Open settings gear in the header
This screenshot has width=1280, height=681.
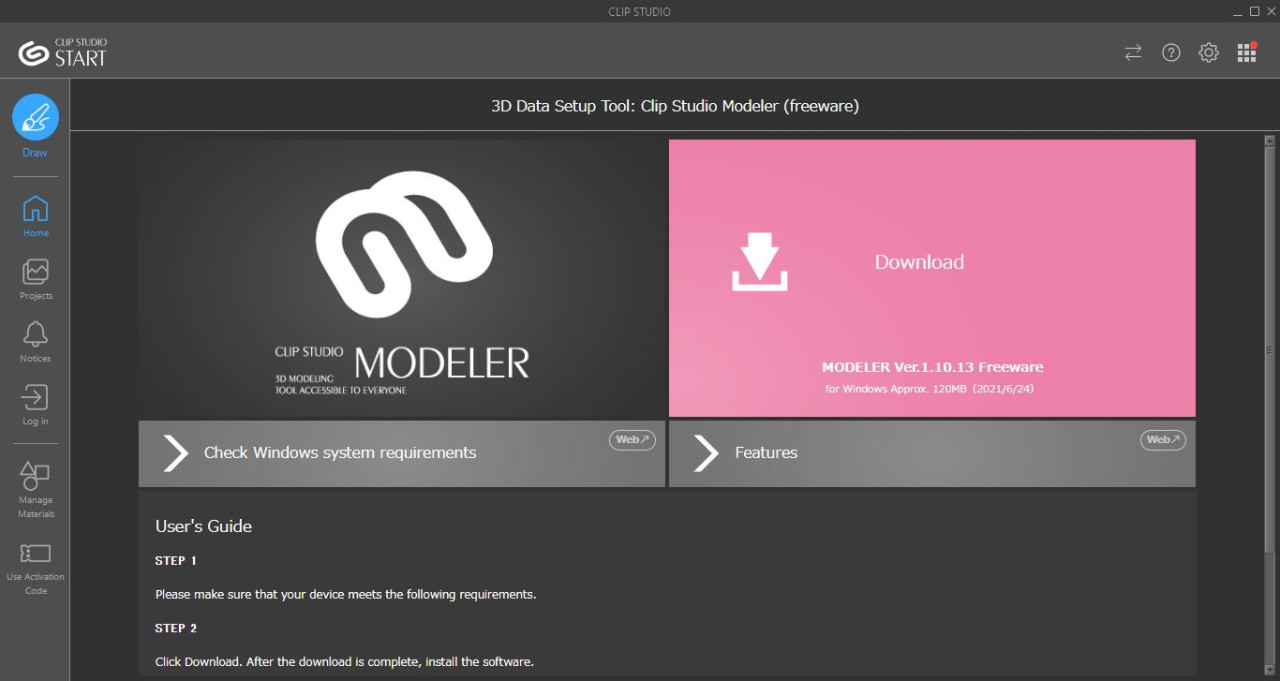pyautogui.click(x=1209, y=53)
